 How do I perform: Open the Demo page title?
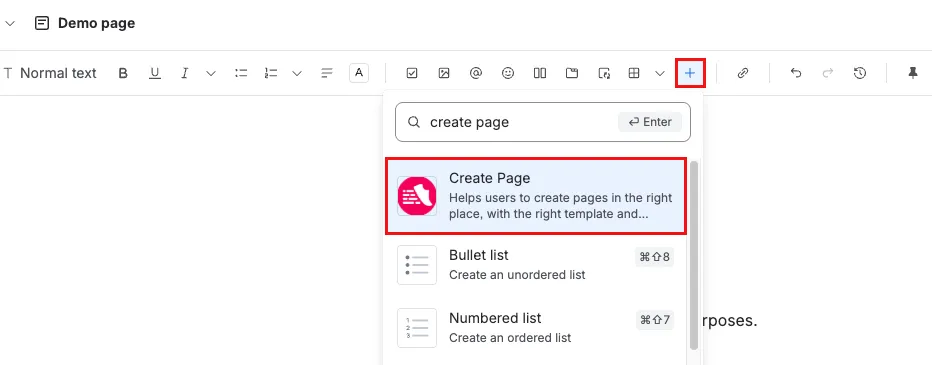96,23
